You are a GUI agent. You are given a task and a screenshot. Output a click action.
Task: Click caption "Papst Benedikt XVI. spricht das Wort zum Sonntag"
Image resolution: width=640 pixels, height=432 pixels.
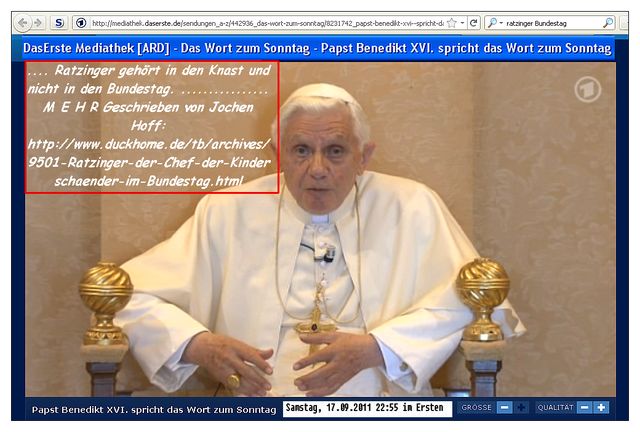tap(154, 409)
